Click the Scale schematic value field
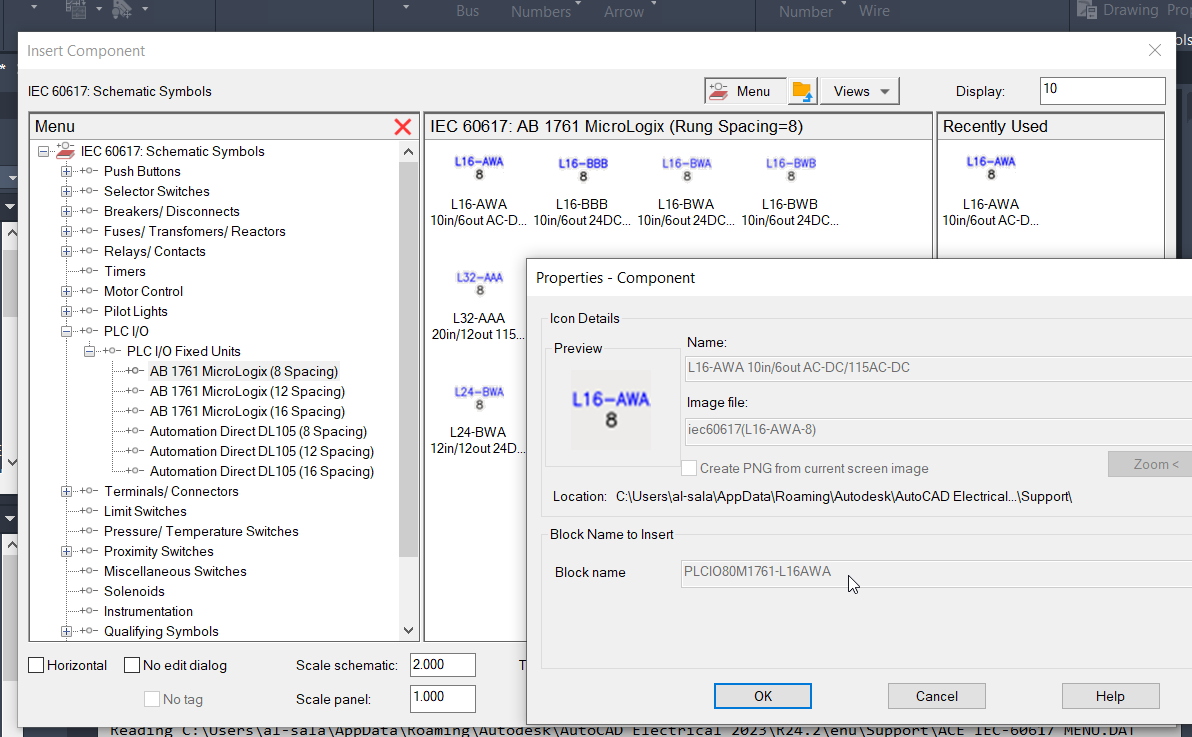Viewport: 1192px width, 737px height. click(x=442, y=664)
